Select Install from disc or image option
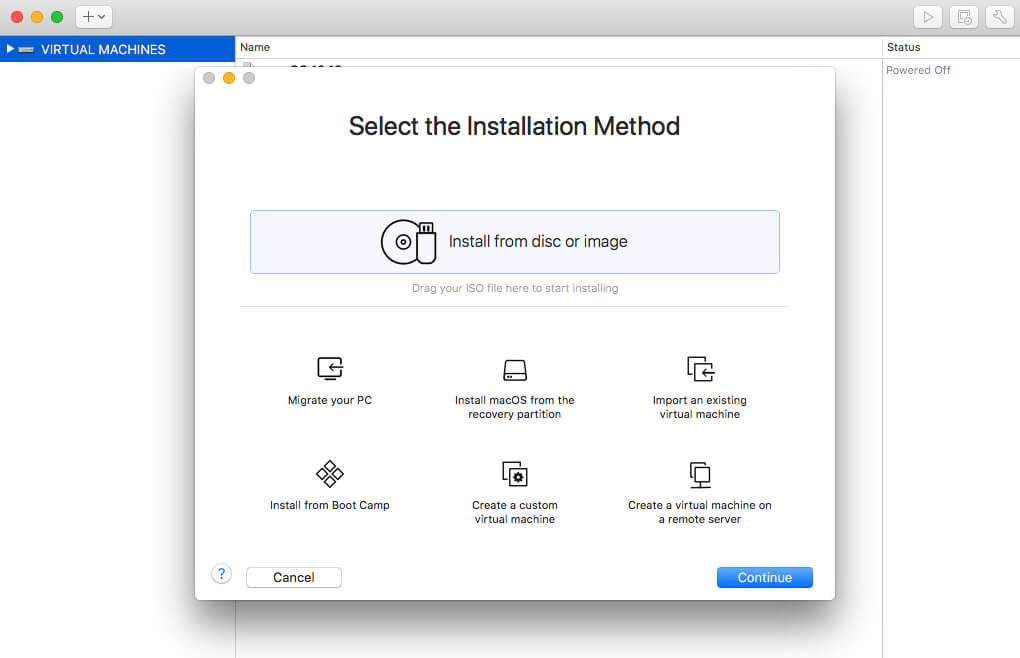Viewport: 1020px width, 658px height. (x=515, y=242)
